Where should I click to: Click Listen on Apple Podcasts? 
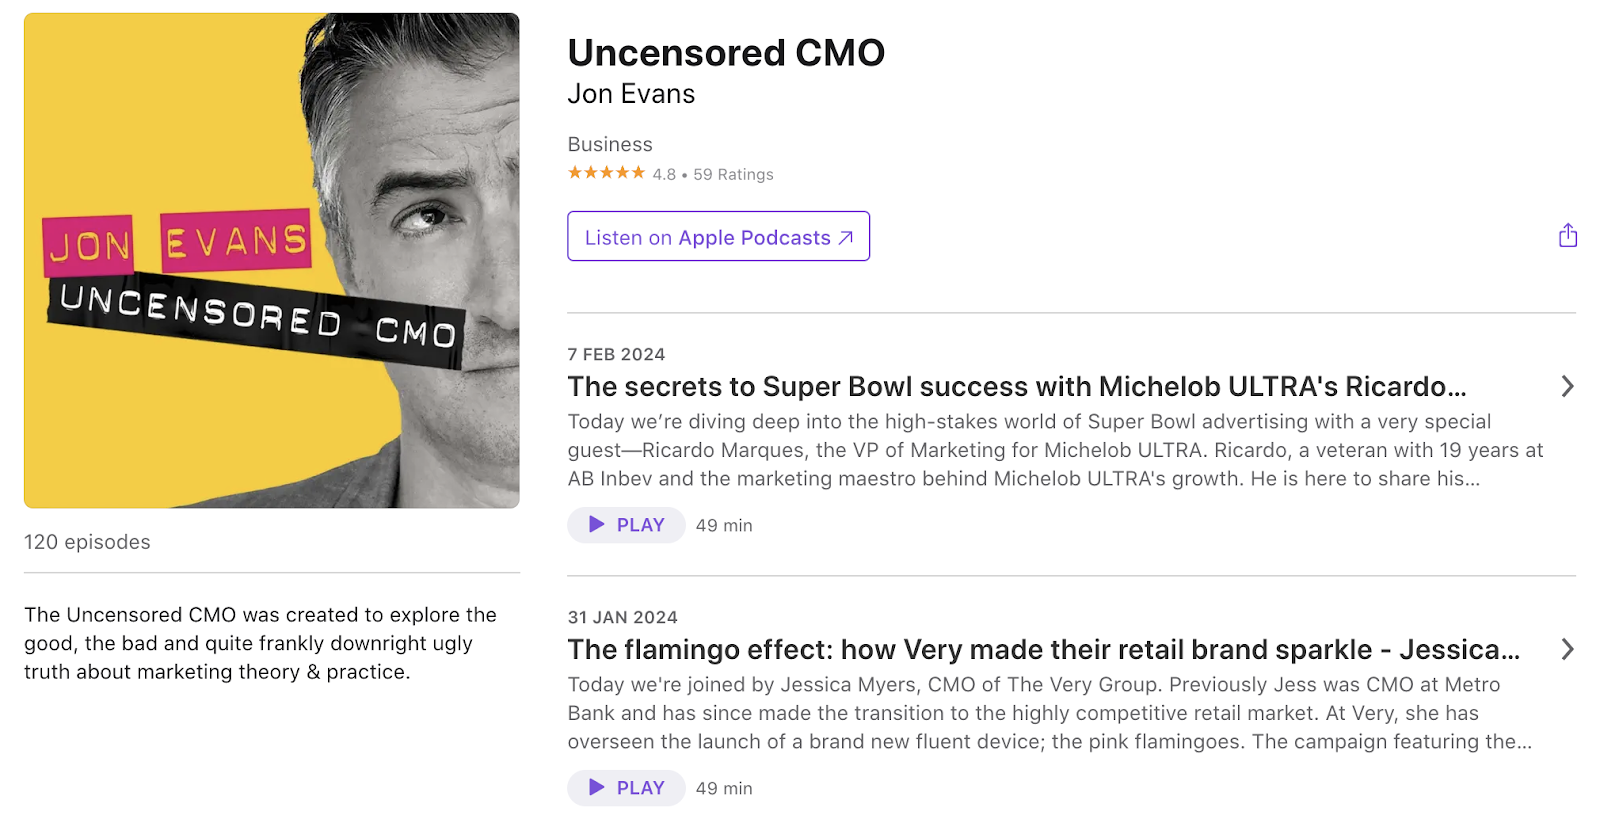(x=718, y=237)
